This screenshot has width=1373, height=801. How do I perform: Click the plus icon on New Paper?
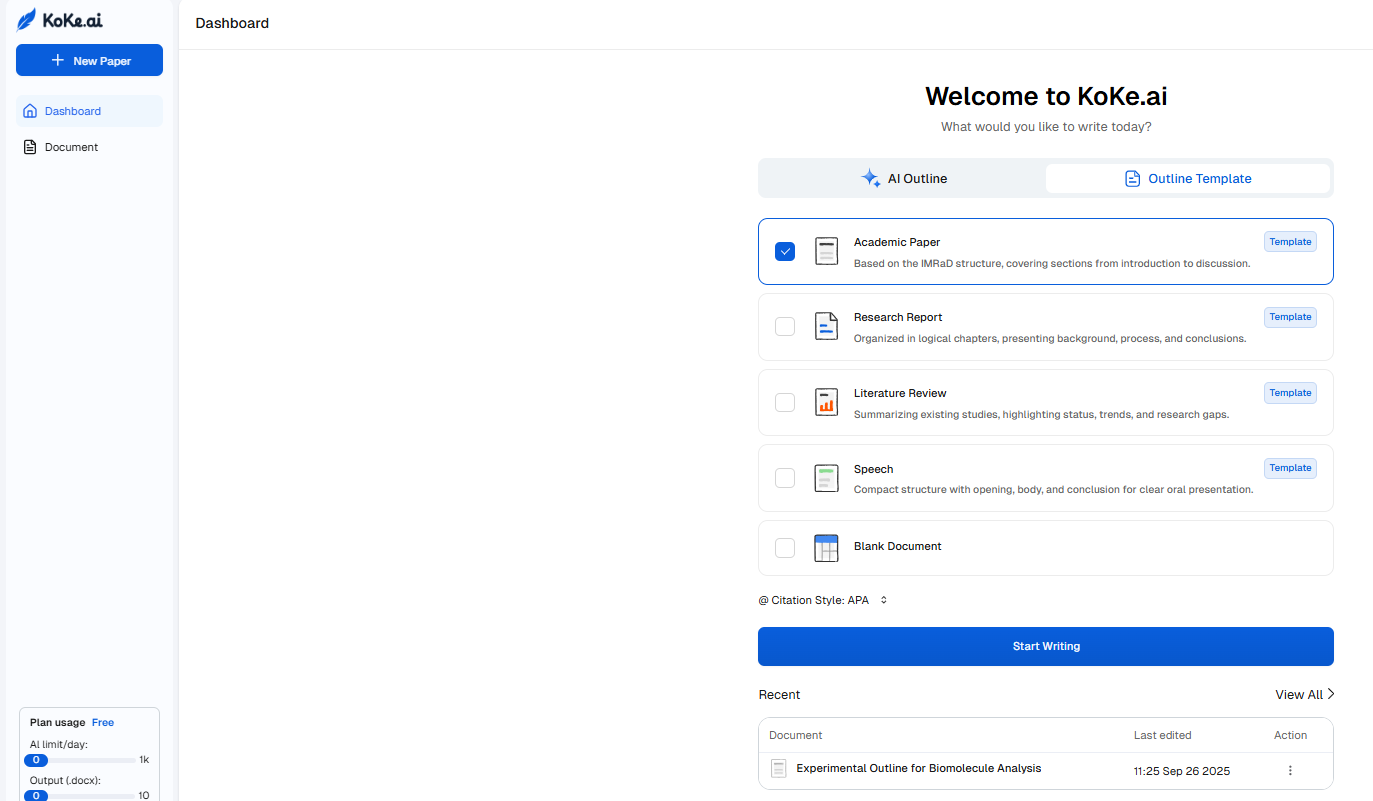[x=58, y=60]
